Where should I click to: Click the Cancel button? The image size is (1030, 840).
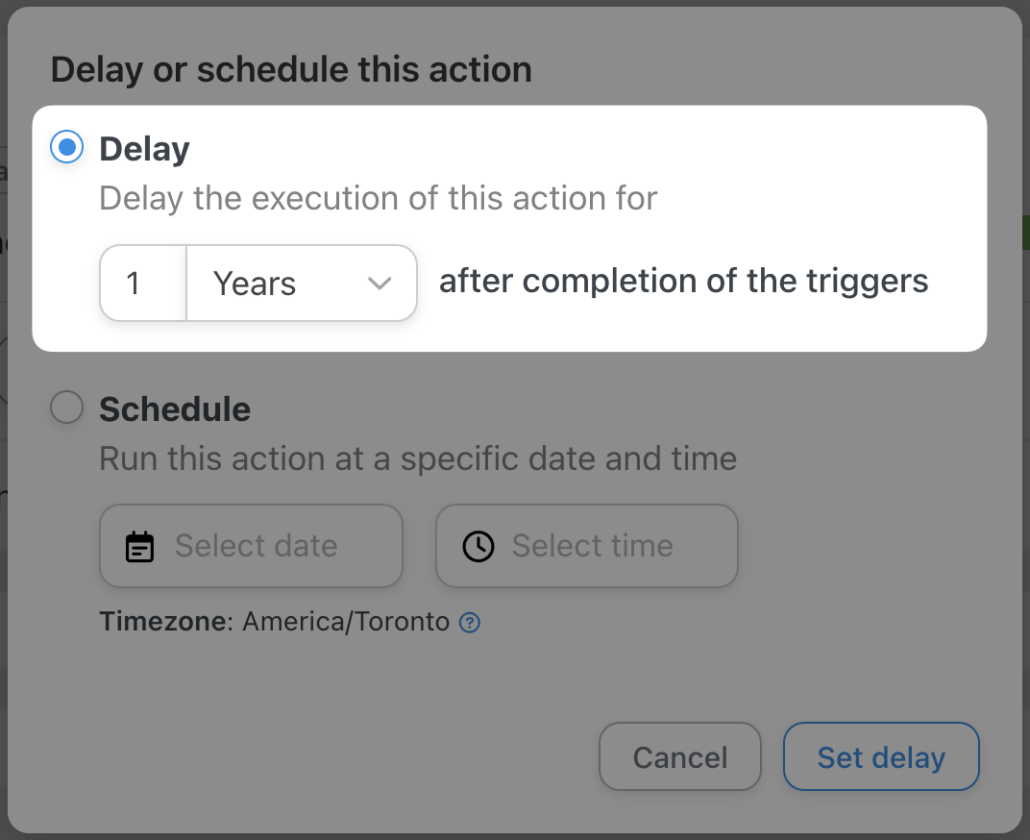(680, 757)
